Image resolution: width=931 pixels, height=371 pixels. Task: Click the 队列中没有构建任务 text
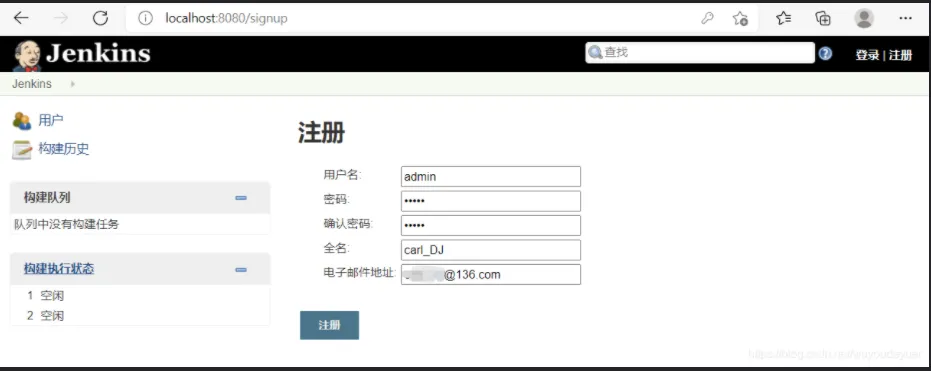click(x=66, y=224)
